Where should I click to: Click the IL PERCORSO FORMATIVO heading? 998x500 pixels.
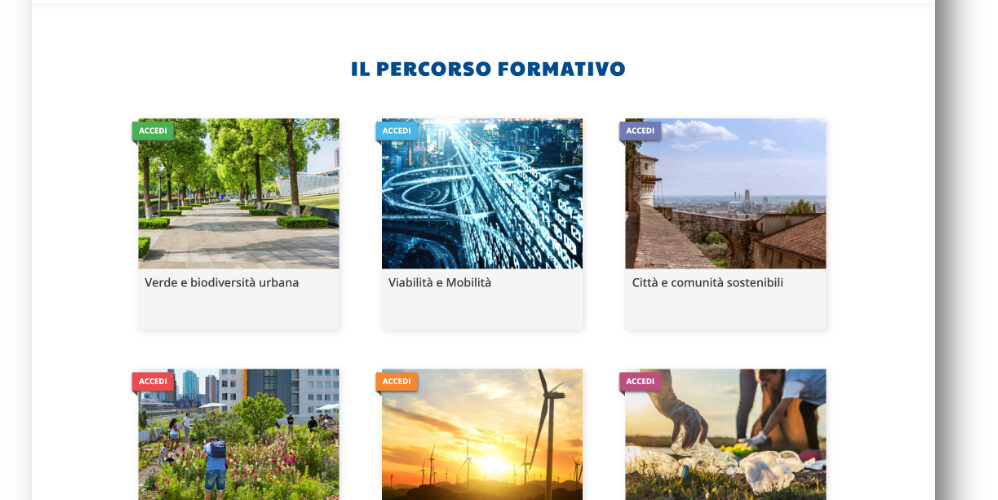(x=488, y=69)
